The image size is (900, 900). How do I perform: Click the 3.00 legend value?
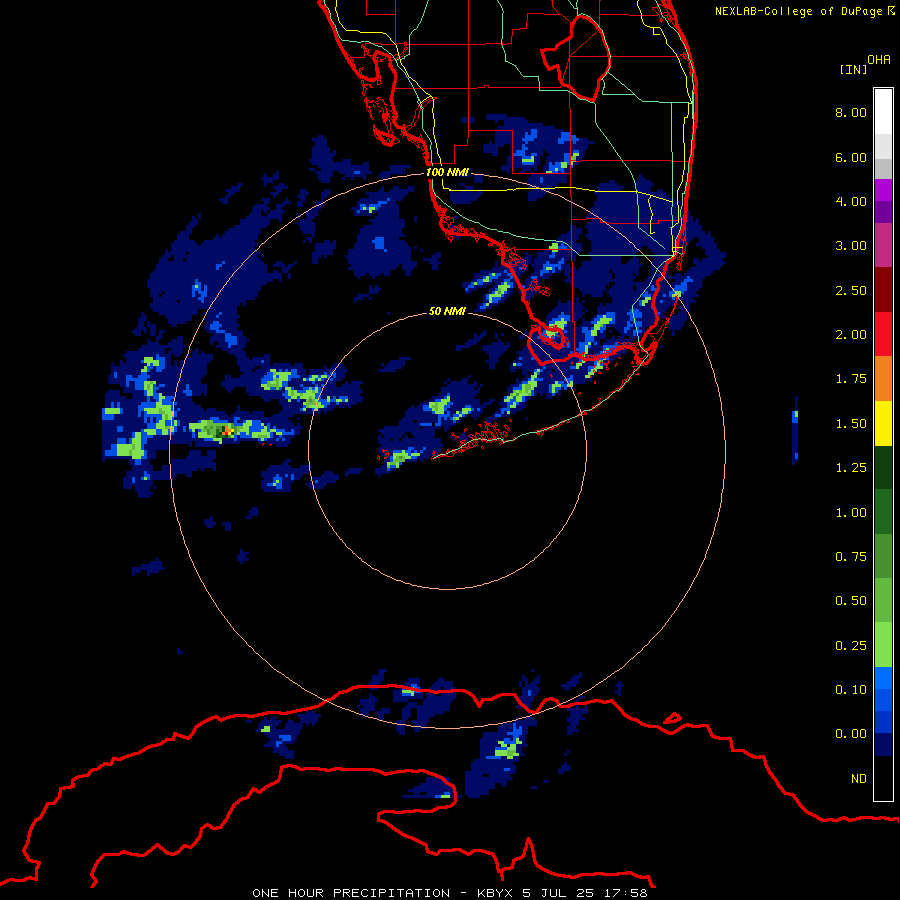click(851, 246)
